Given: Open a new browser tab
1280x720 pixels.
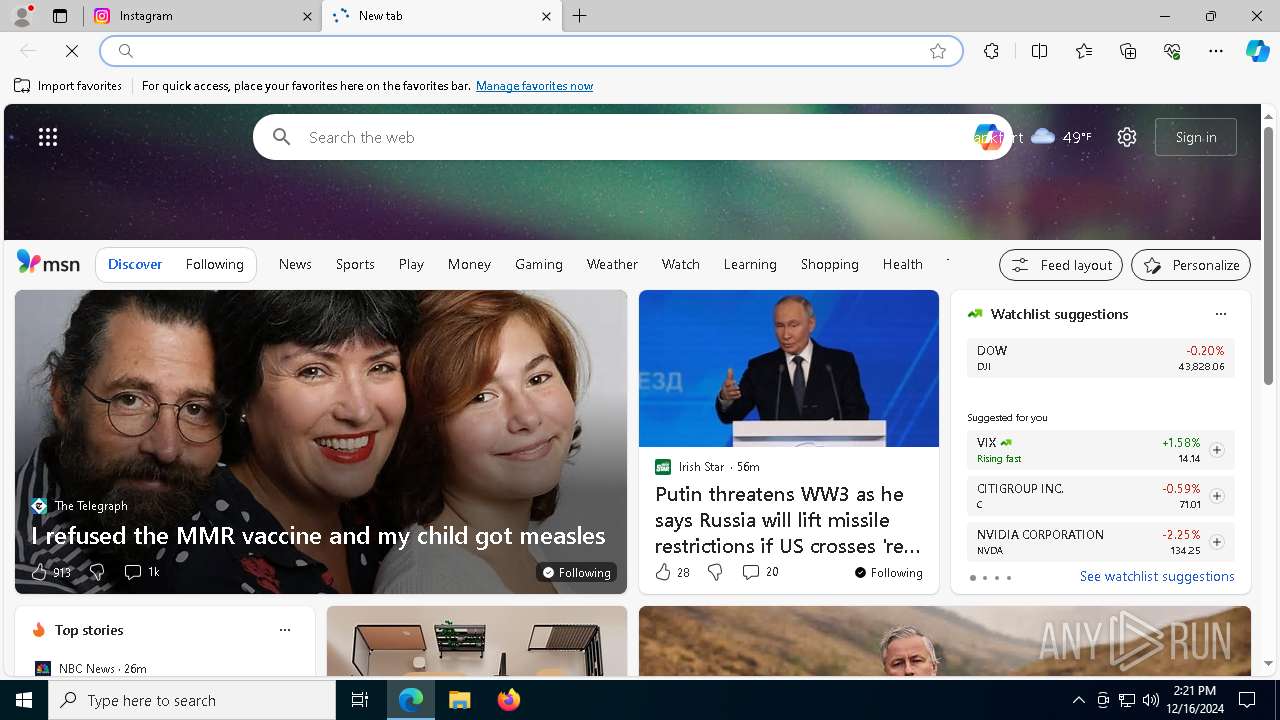Looking at the screenshot, I should click(580, 16).
